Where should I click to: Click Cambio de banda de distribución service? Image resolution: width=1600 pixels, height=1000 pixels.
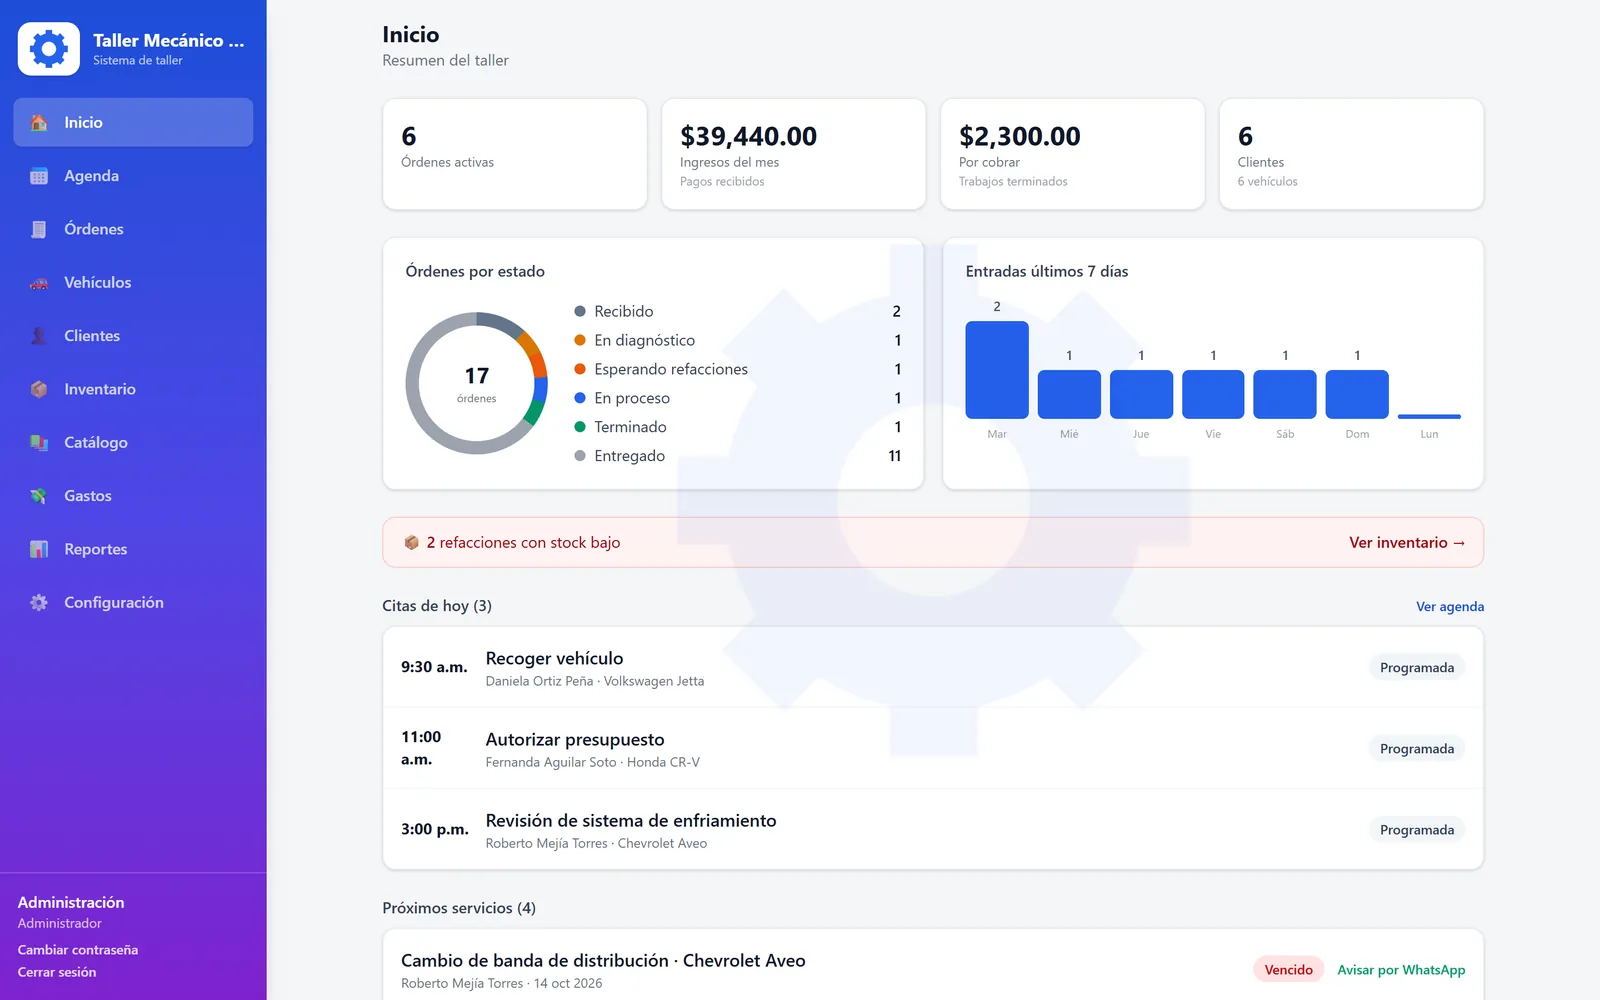(603, 961)
